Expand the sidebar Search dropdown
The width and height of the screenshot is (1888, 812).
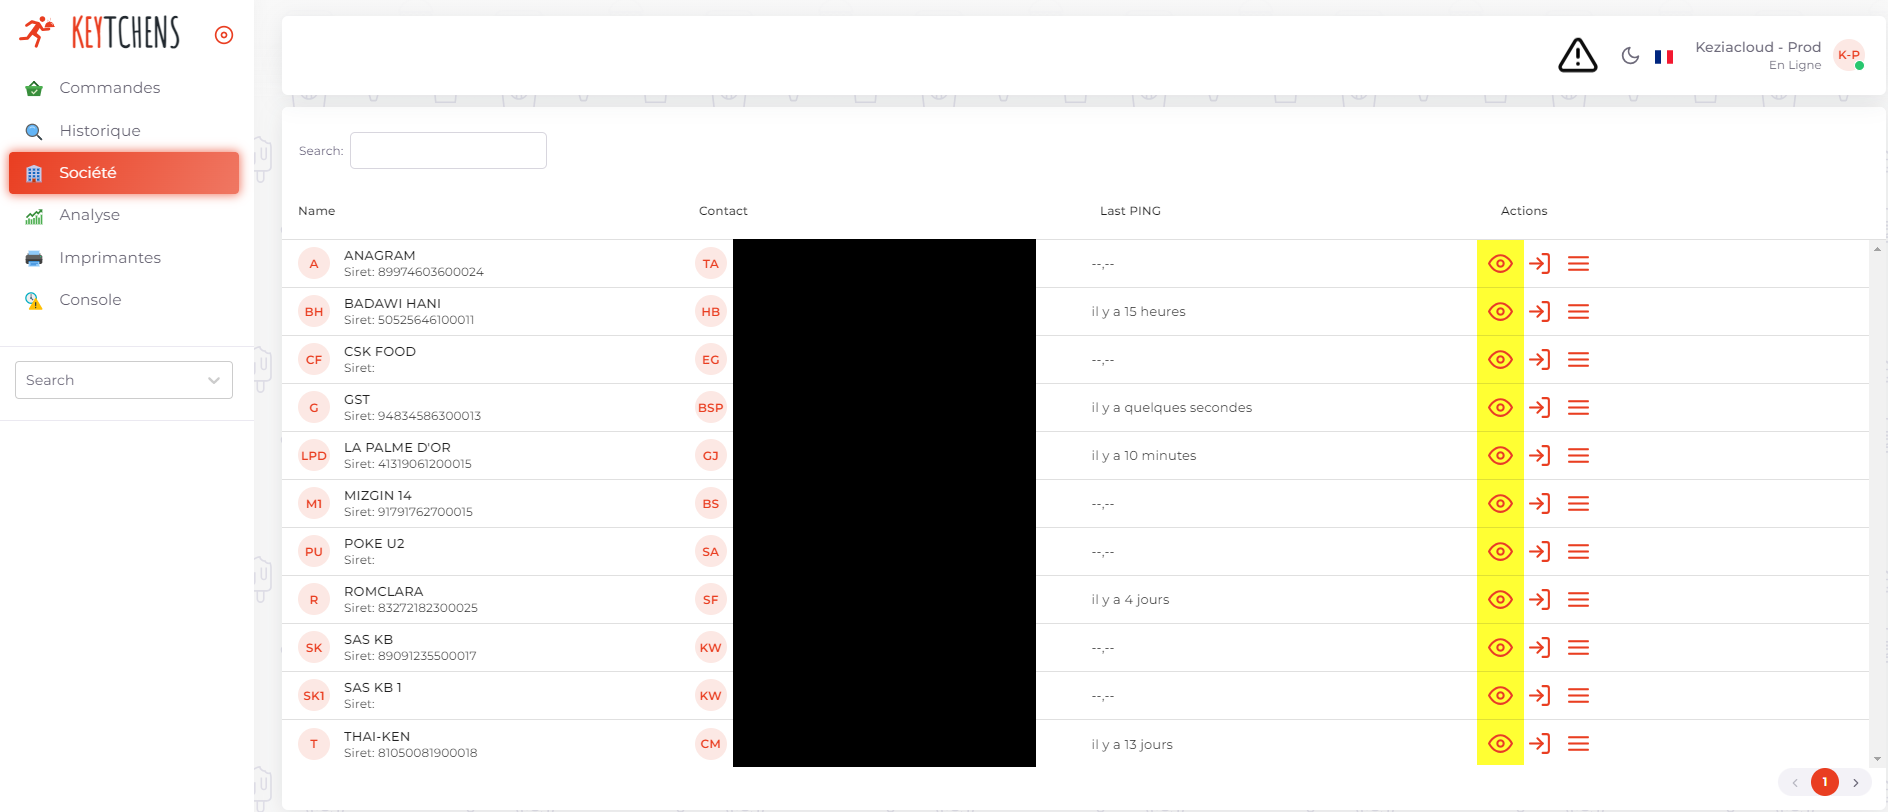124,380
